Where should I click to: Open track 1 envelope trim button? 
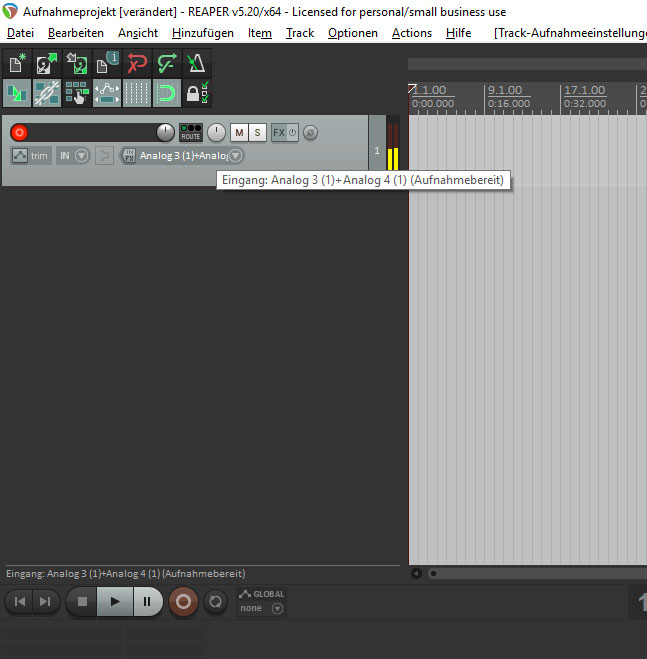(31, 156)
